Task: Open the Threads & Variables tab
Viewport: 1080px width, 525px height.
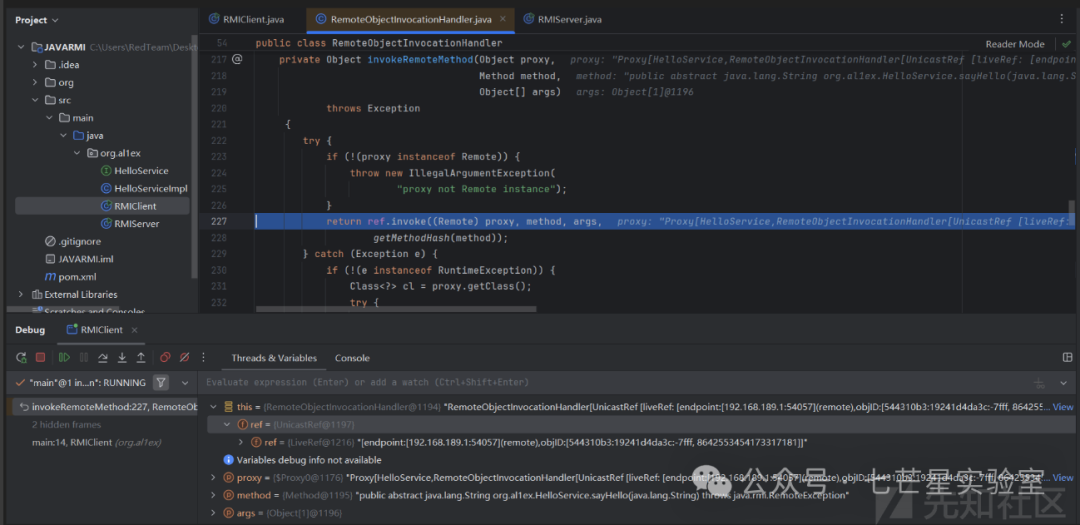Action: pos(274,358)
